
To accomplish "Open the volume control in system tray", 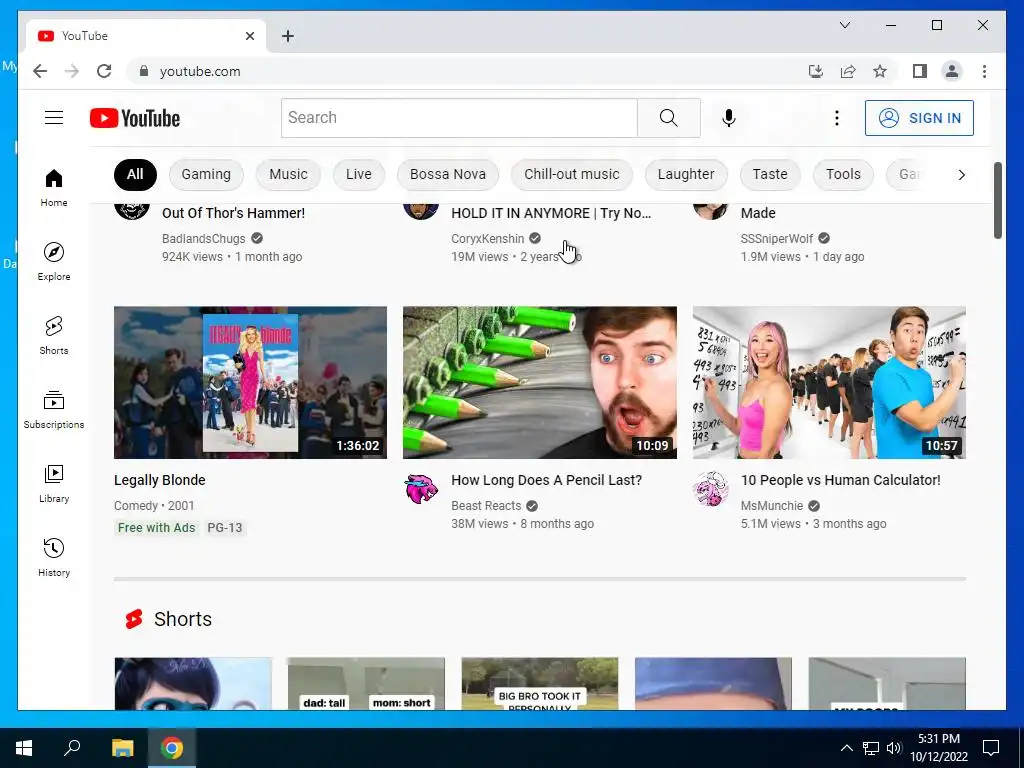I will (894, 748).
